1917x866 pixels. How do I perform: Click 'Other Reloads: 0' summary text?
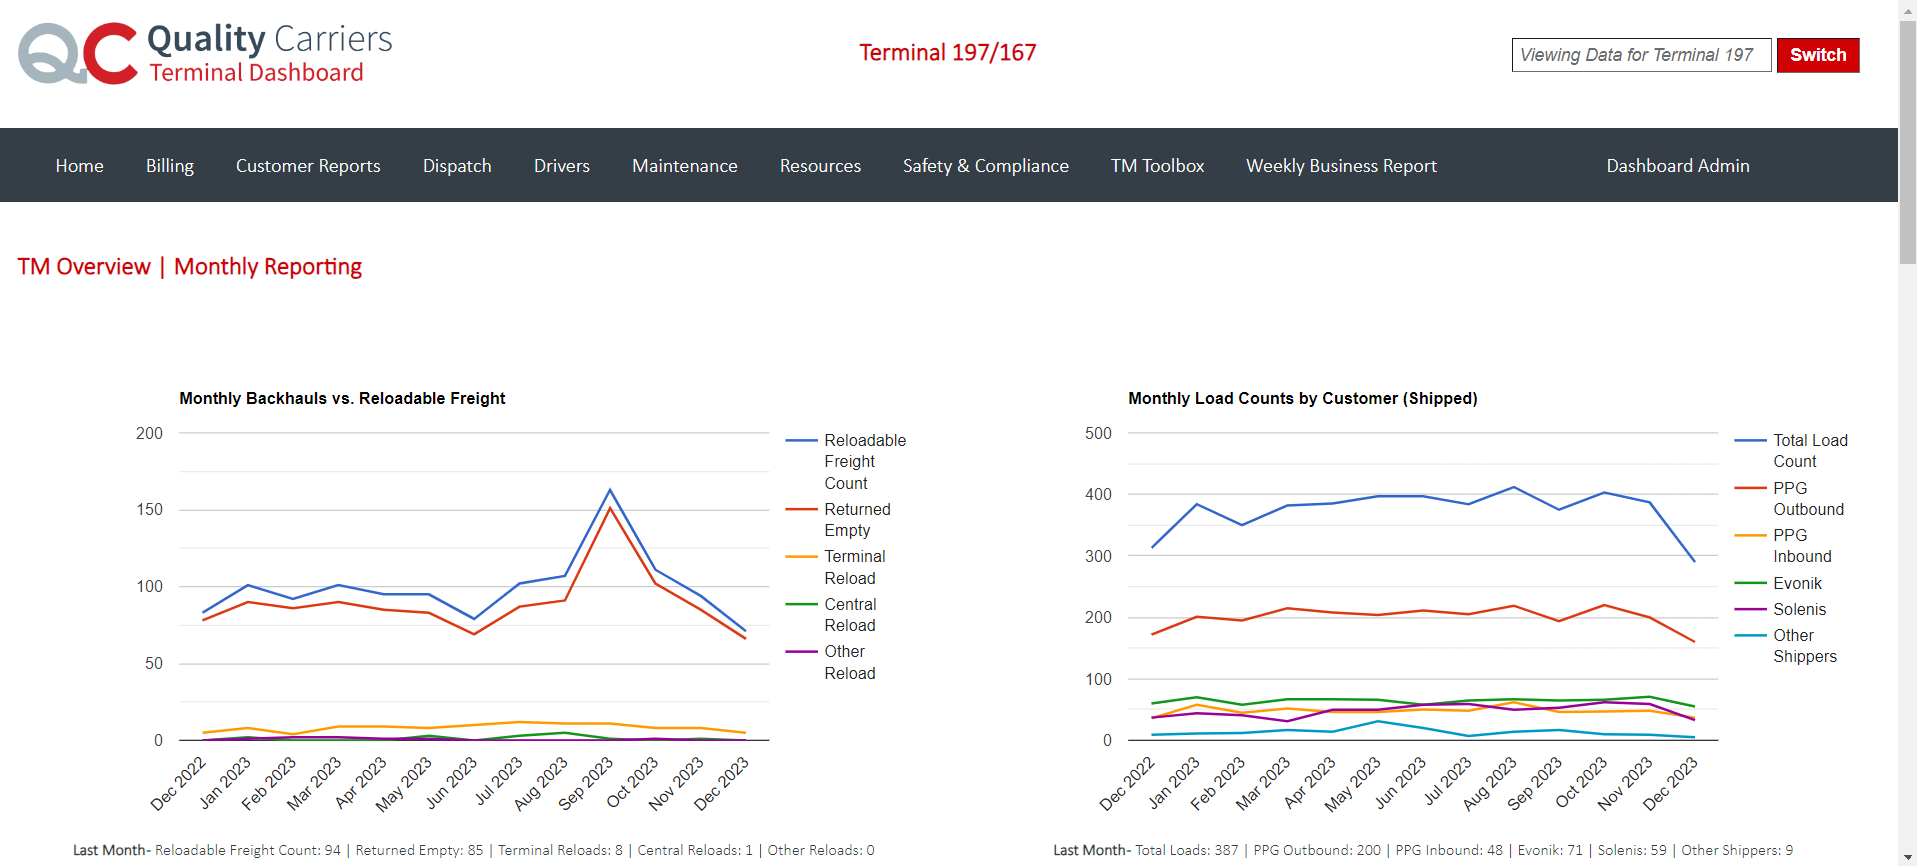(x=821, y=850)
